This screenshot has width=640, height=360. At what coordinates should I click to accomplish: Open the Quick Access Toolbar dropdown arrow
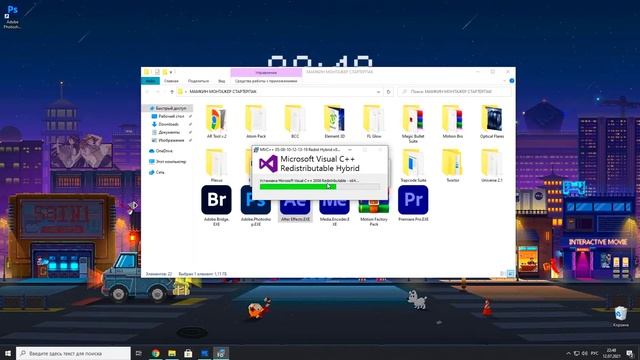point(171,72)
